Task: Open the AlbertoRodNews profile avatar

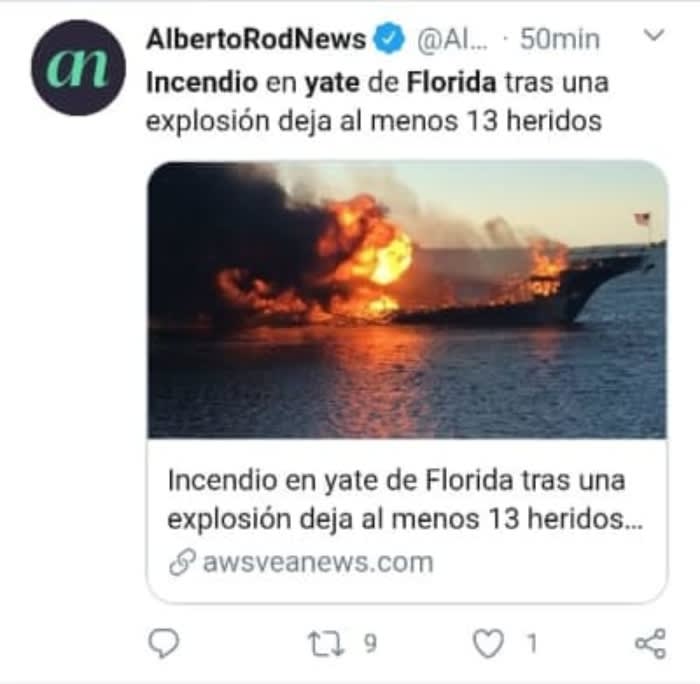Action: pyautogui.click(x=79, y=67)
